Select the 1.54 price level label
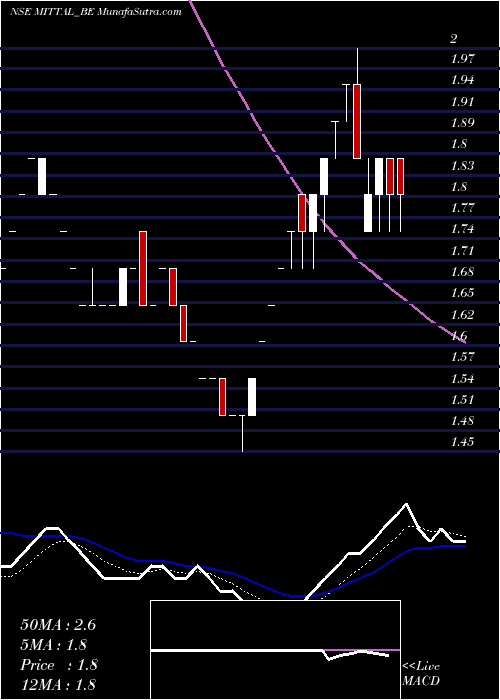This screenshot has width=500, height=700. [462, 379]
